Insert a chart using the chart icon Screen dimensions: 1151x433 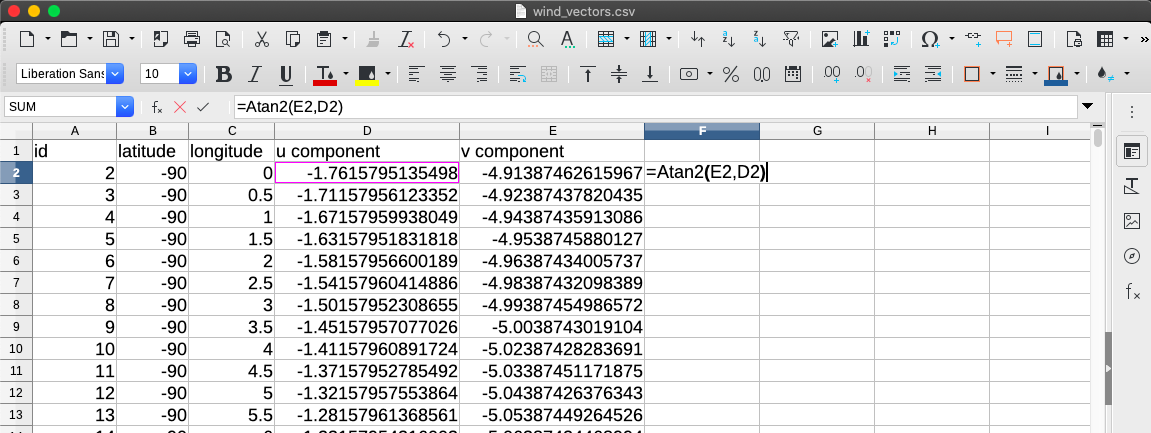tap(861, 40)
